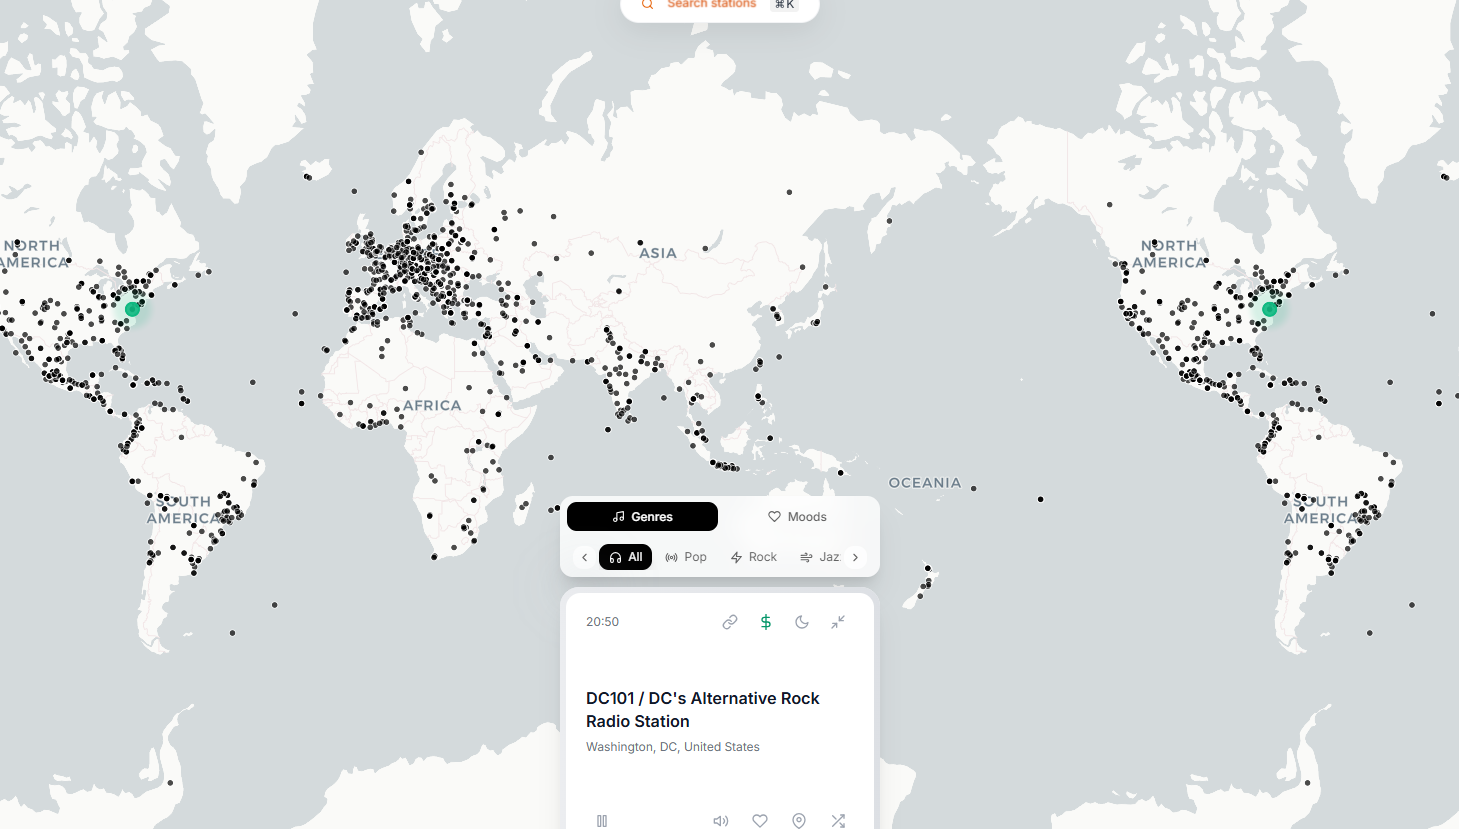1459x829 pixels.
Task: Copy the station link using the link icon
Action: (730, 622)
